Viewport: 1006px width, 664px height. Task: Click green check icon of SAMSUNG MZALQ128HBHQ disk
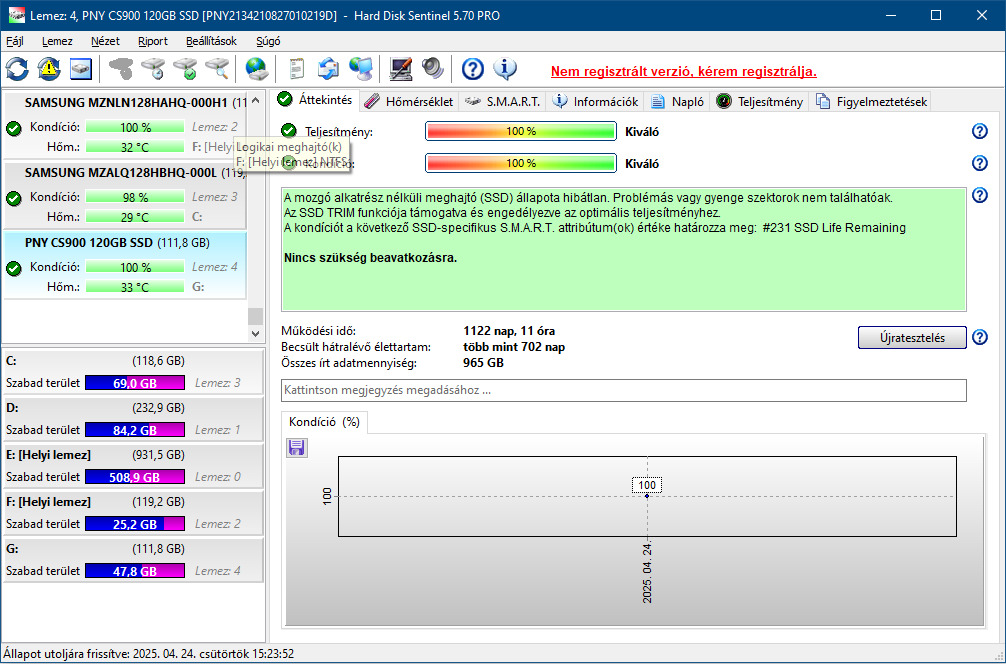(x=13, y=198)
